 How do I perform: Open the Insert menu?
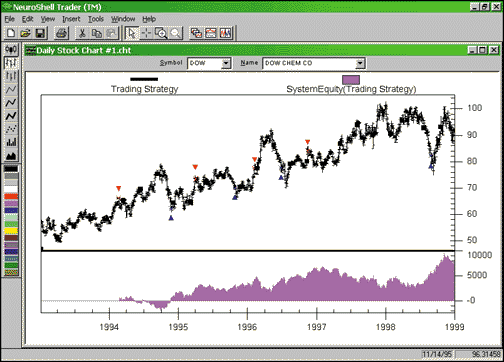71,19
